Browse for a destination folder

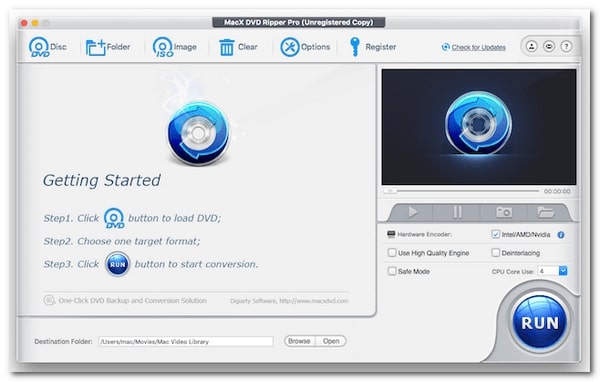click(x=299, y=341)
